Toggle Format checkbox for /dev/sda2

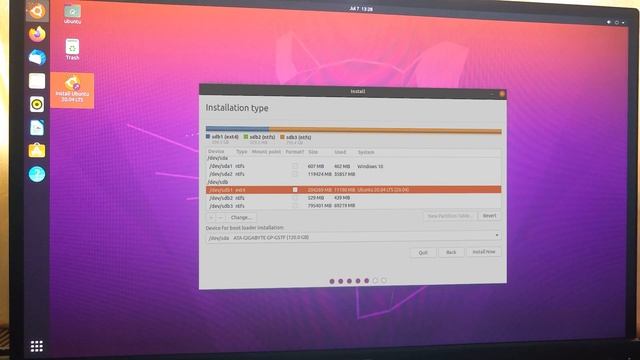pyautogui.click(x=295, y=174)
